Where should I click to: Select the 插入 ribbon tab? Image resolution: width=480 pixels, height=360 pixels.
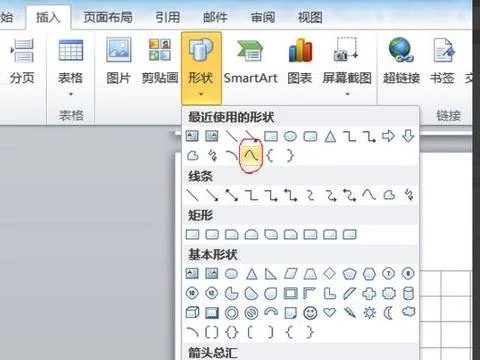coord(48,17)
